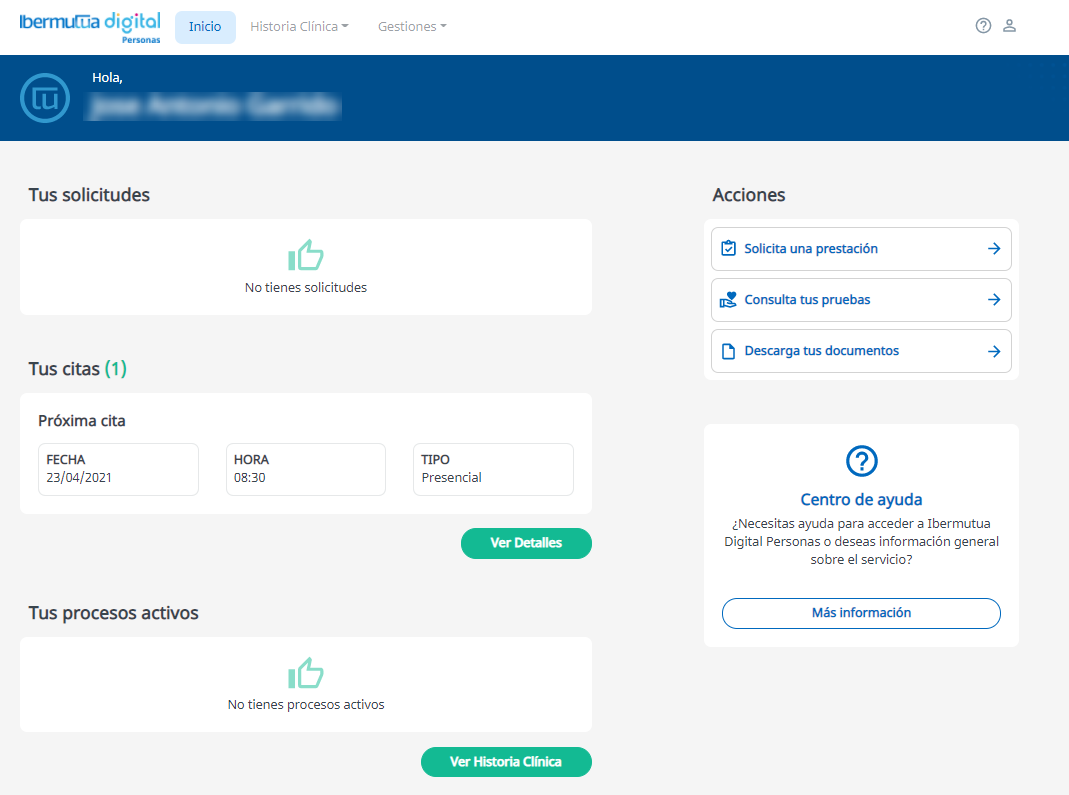Image resolution: width=1069 pixels, height=795 pixels.
Task: Select the TIPO Presencial box
Action: click(x=493, y=469)
